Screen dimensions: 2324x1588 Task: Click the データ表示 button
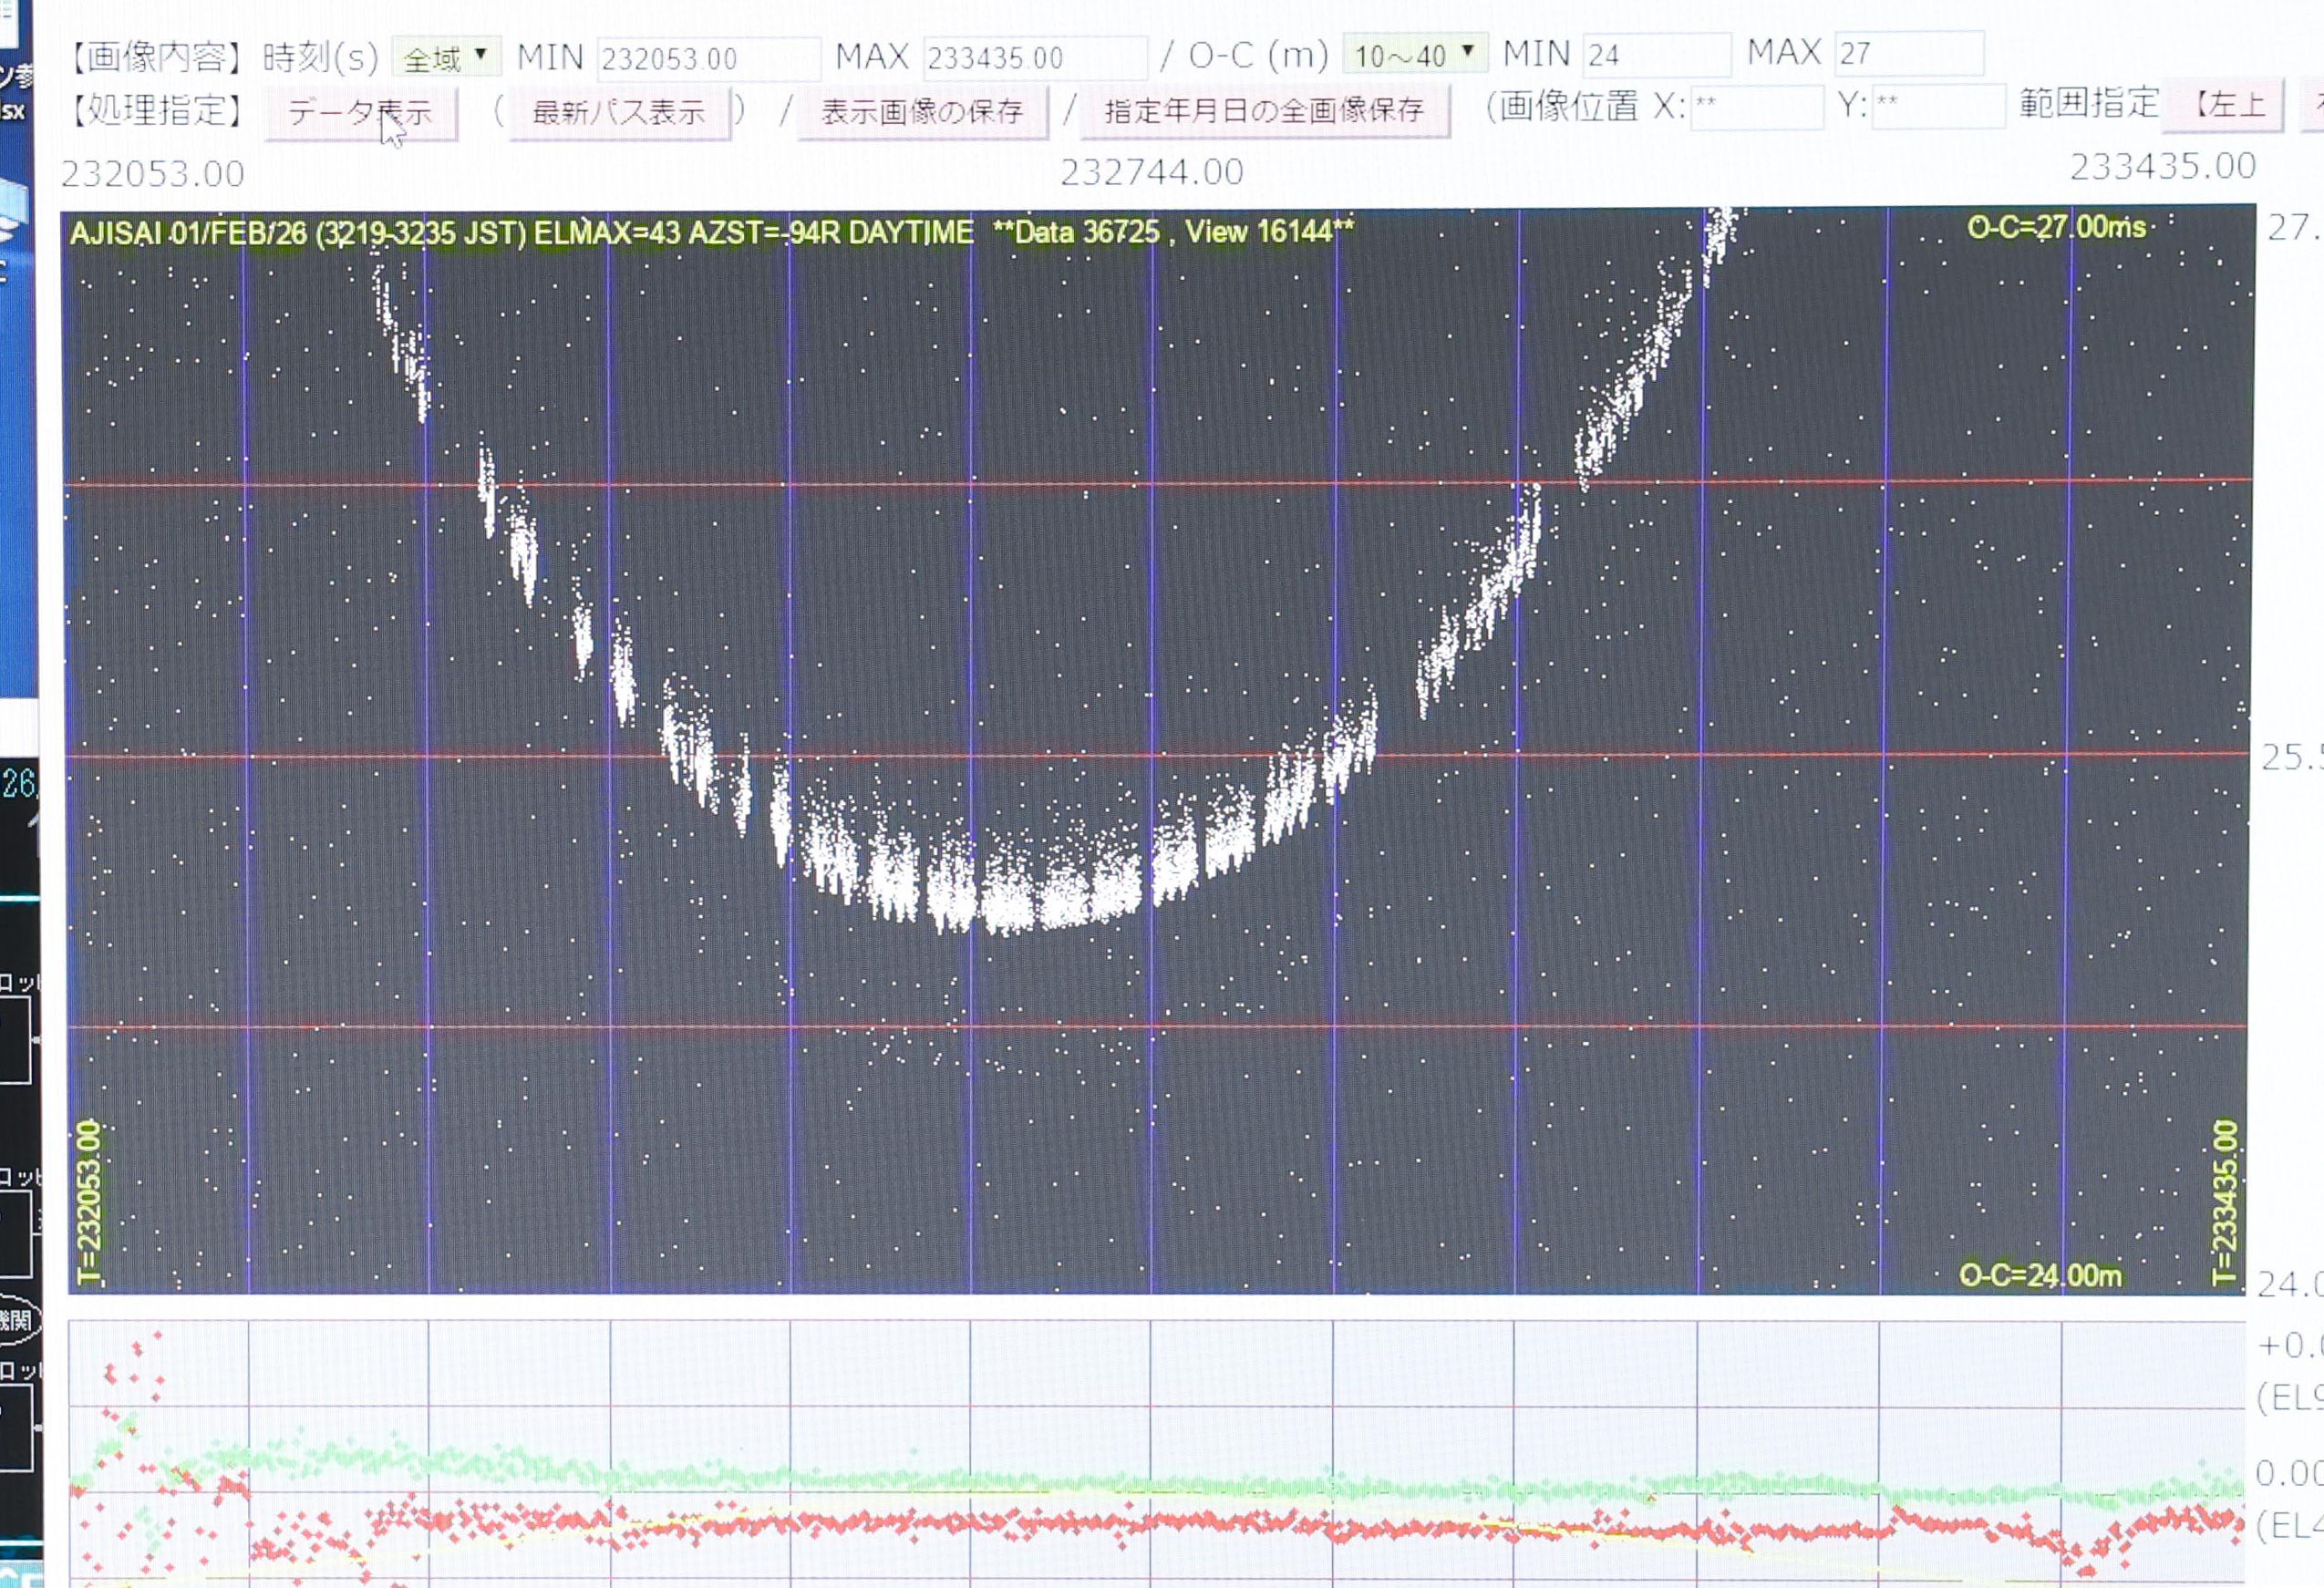click(x=361, y=112)
